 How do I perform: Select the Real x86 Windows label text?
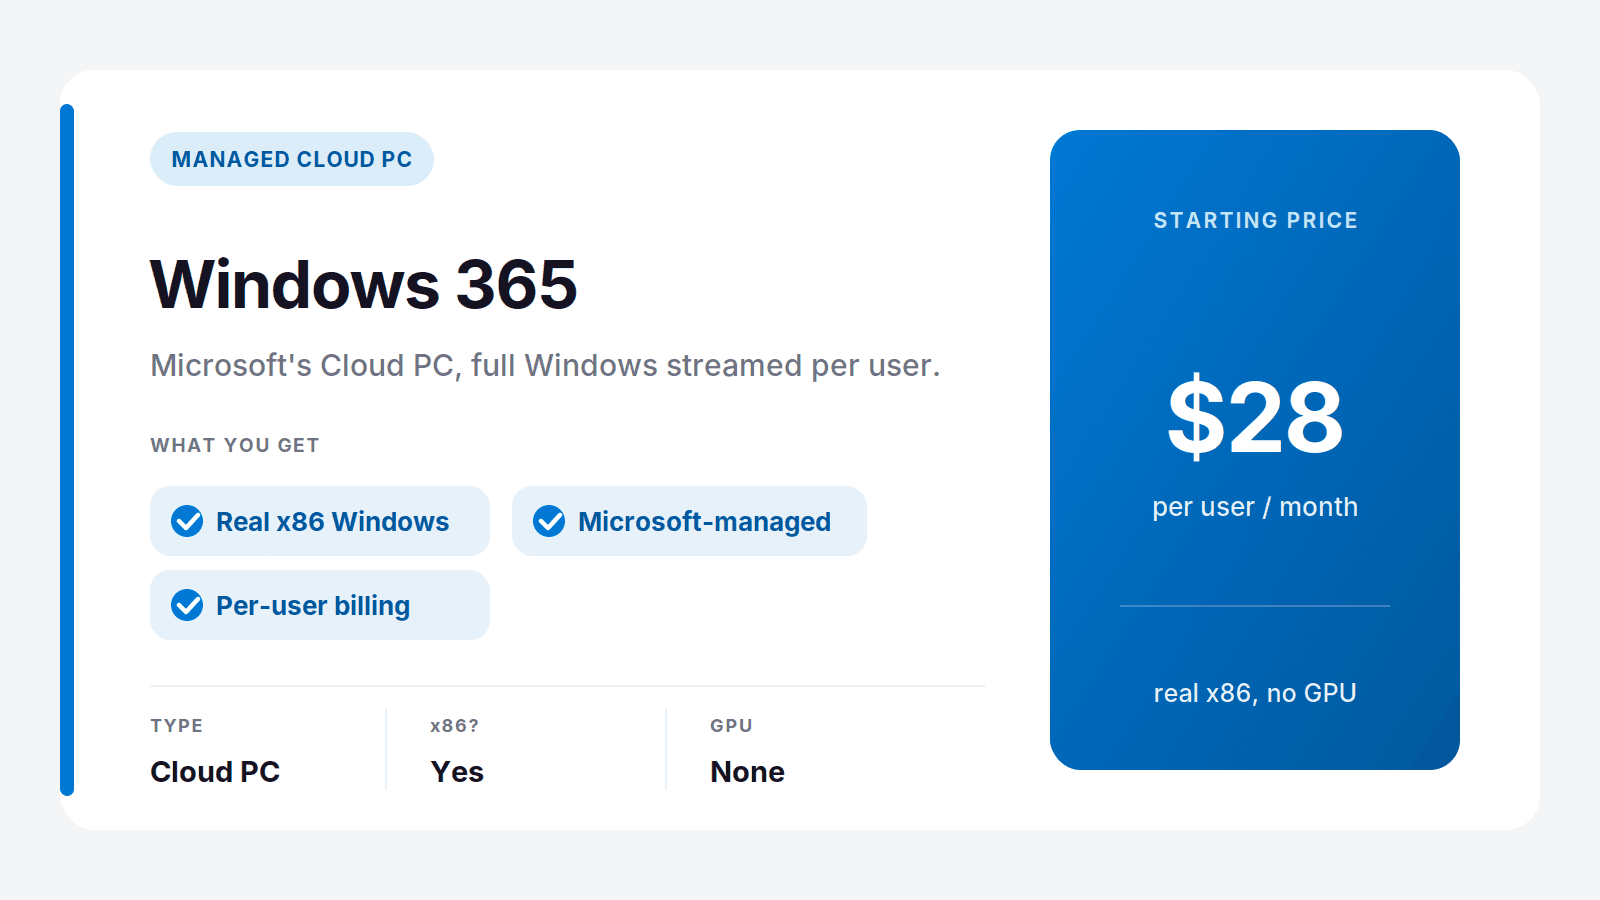point(333,522)
